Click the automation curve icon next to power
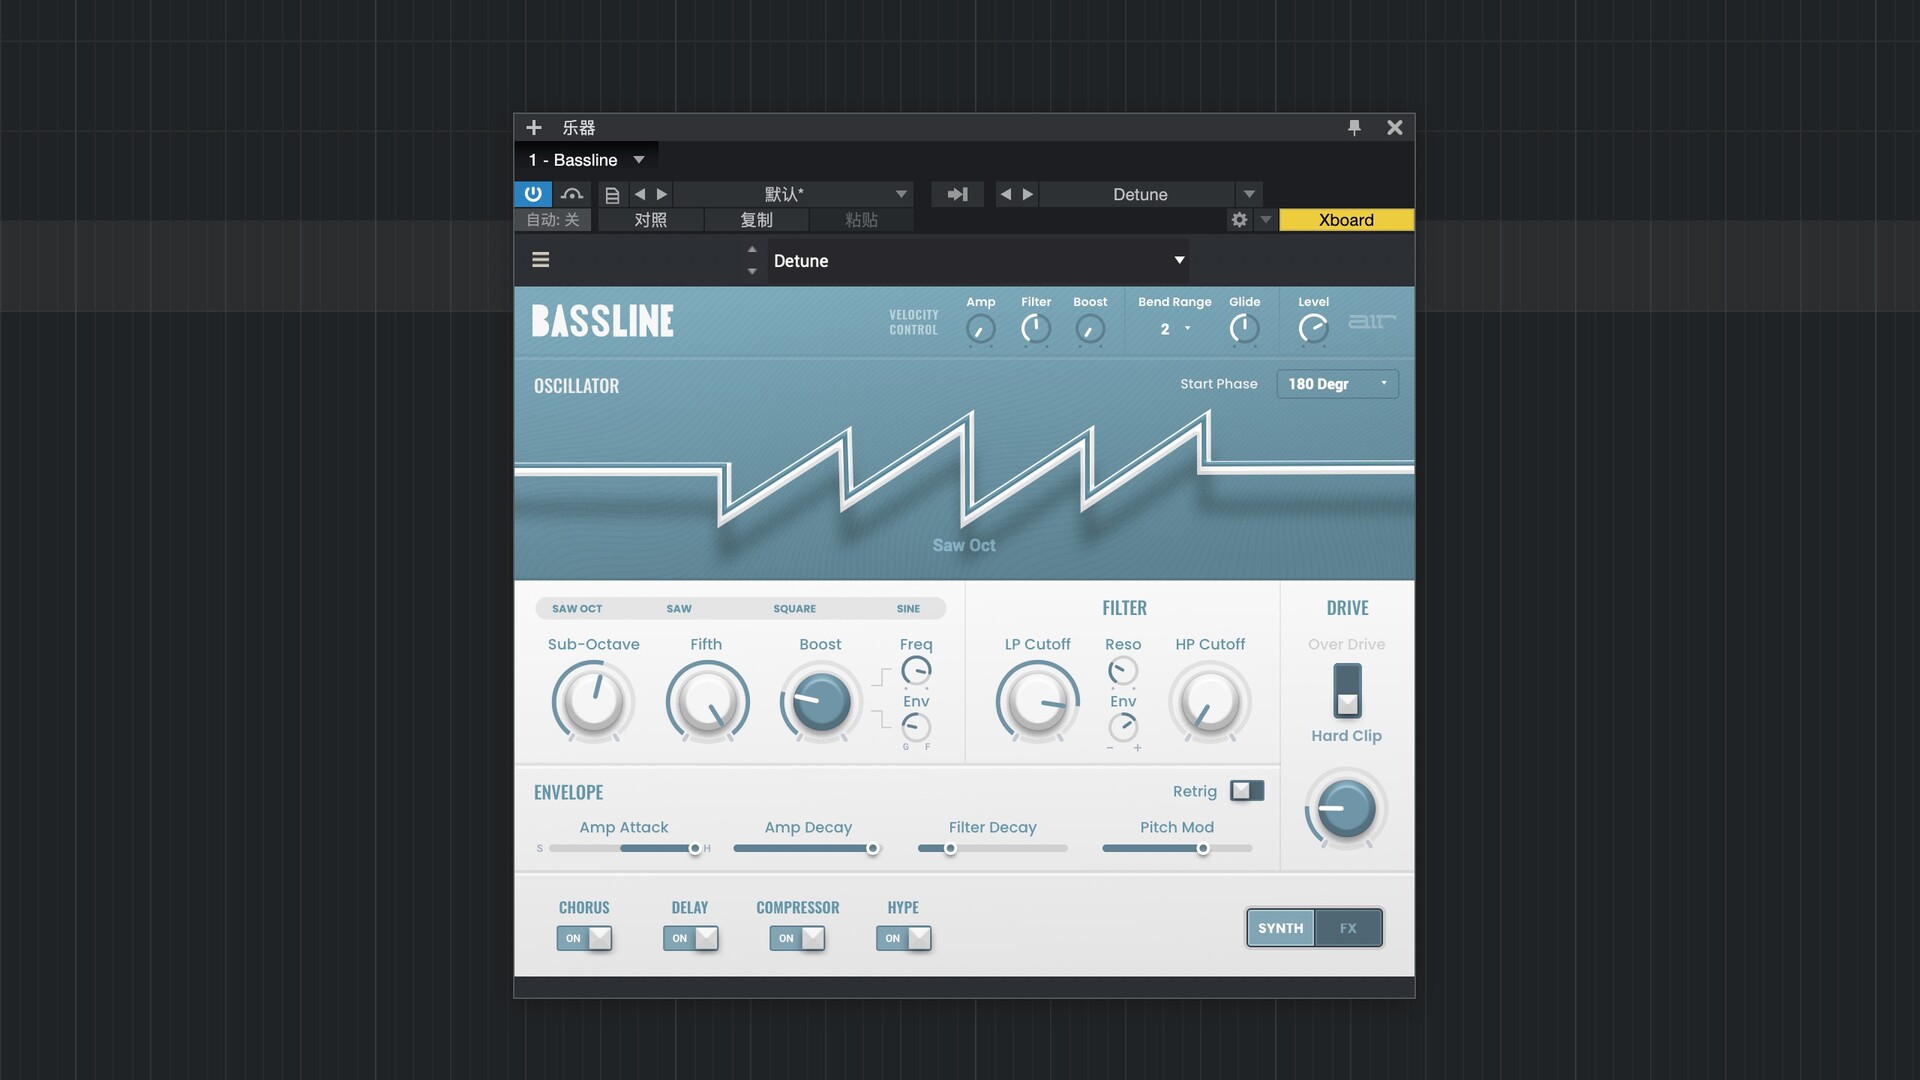 (x=572, y=194)
